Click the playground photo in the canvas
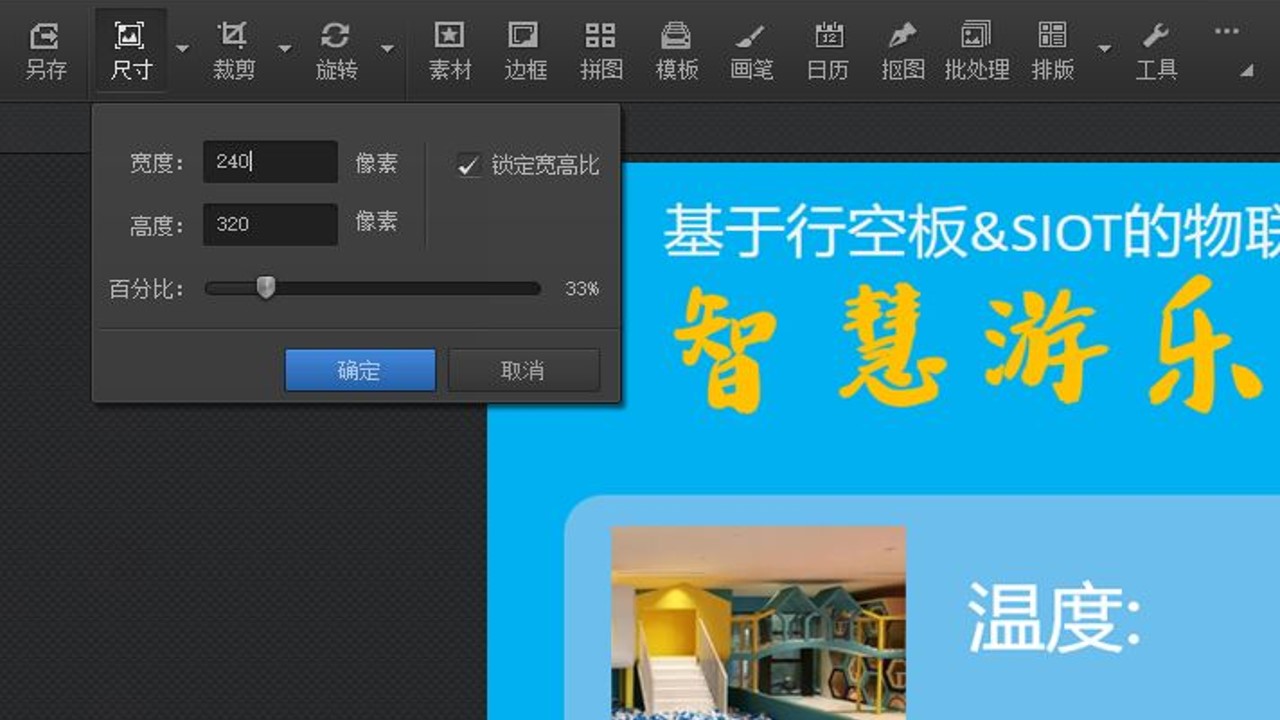Viewport: 1280px width, 720px height. pos(758,623)
